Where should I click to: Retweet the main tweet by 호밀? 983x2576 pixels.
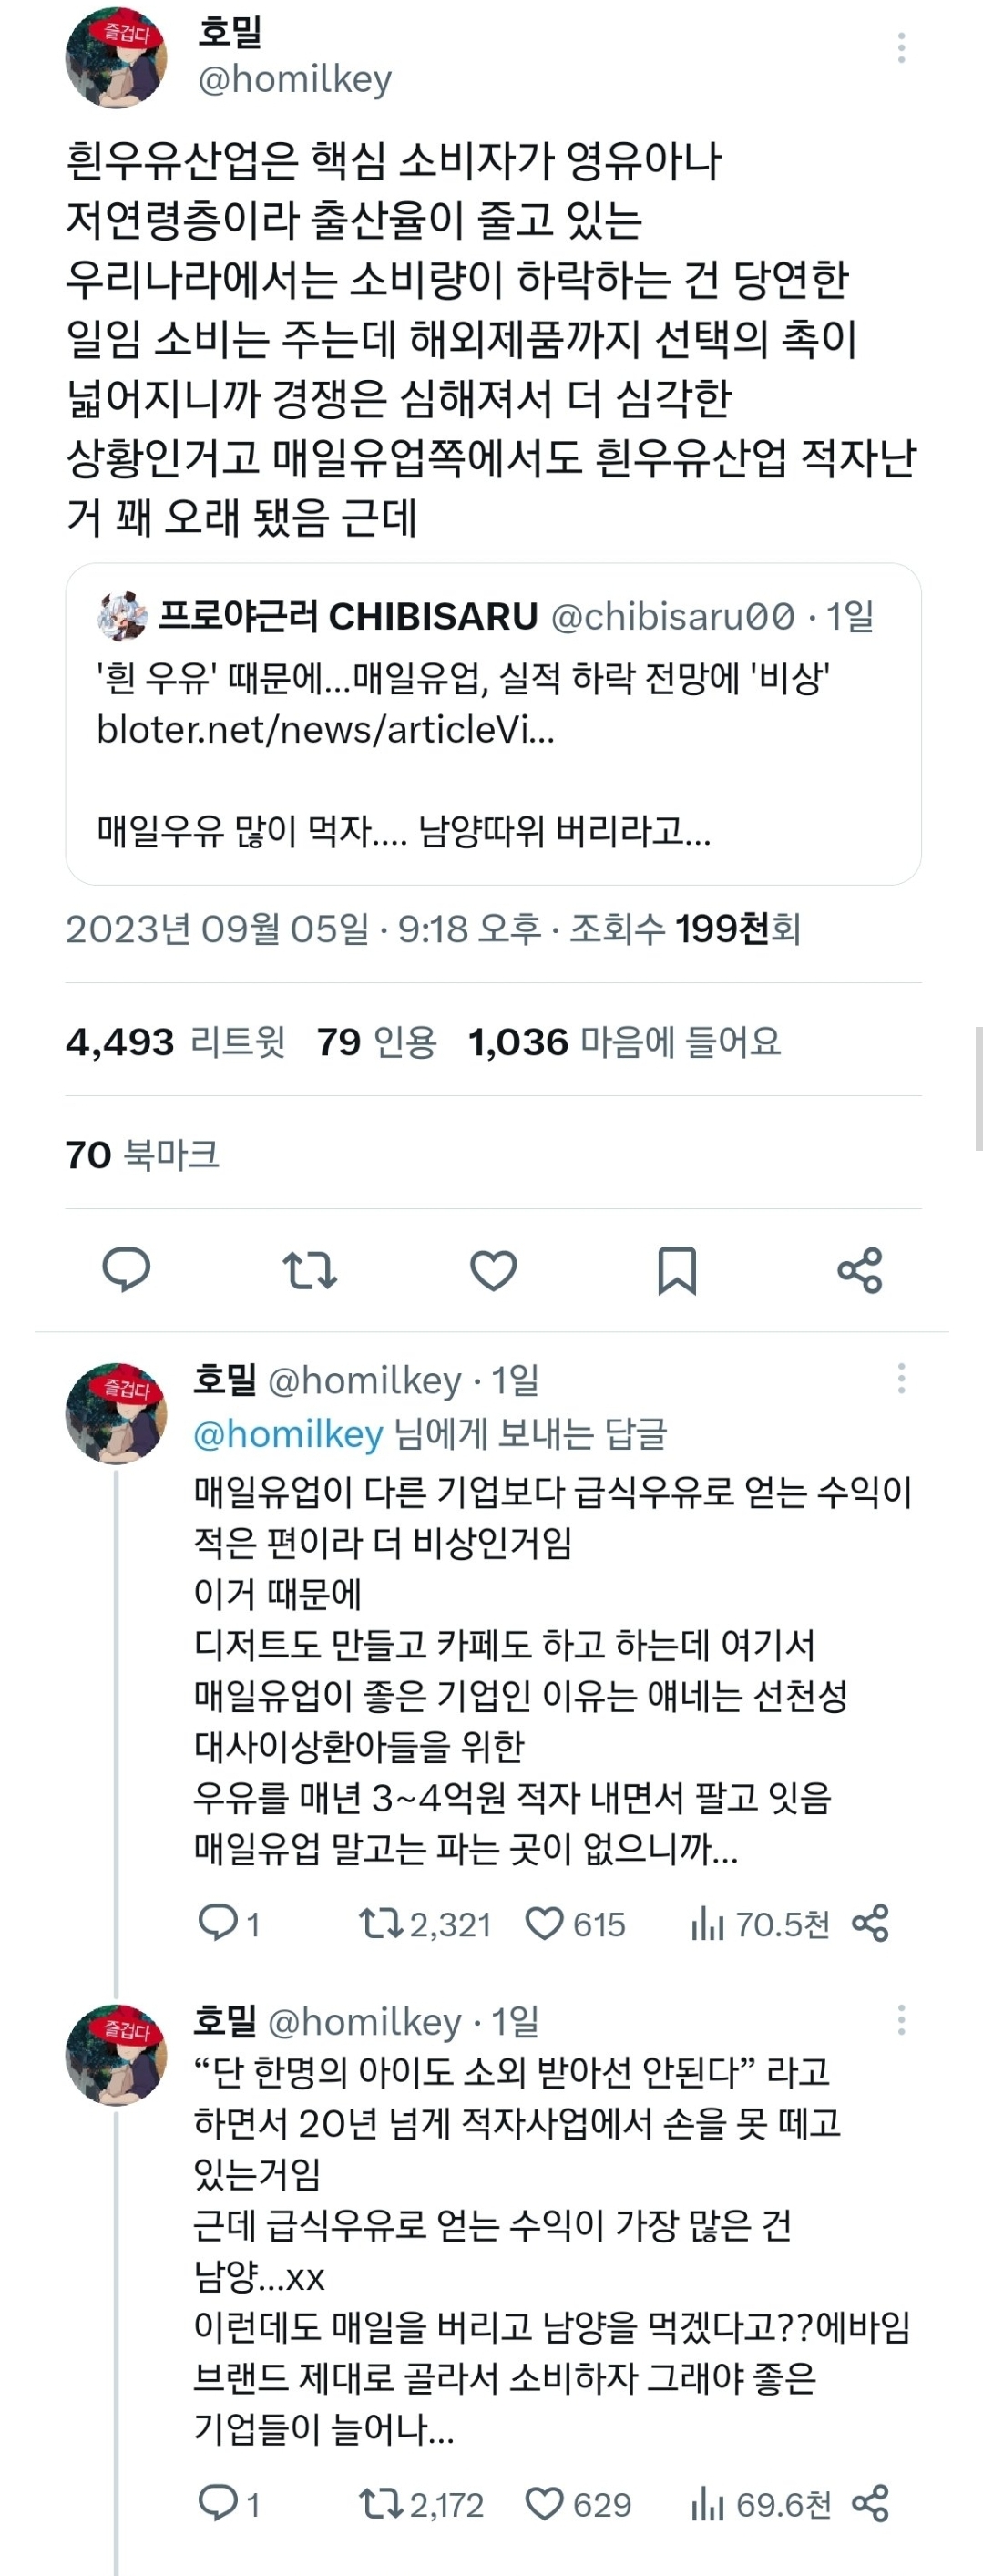pos(309,1270)
